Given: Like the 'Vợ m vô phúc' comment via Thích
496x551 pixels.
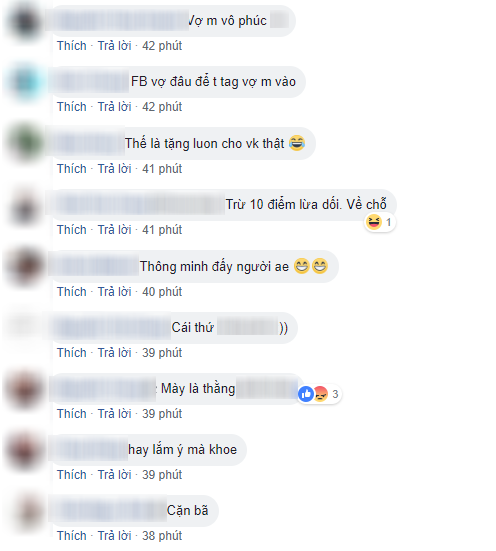Looking at the screenshot, I should tap(72, 46).
